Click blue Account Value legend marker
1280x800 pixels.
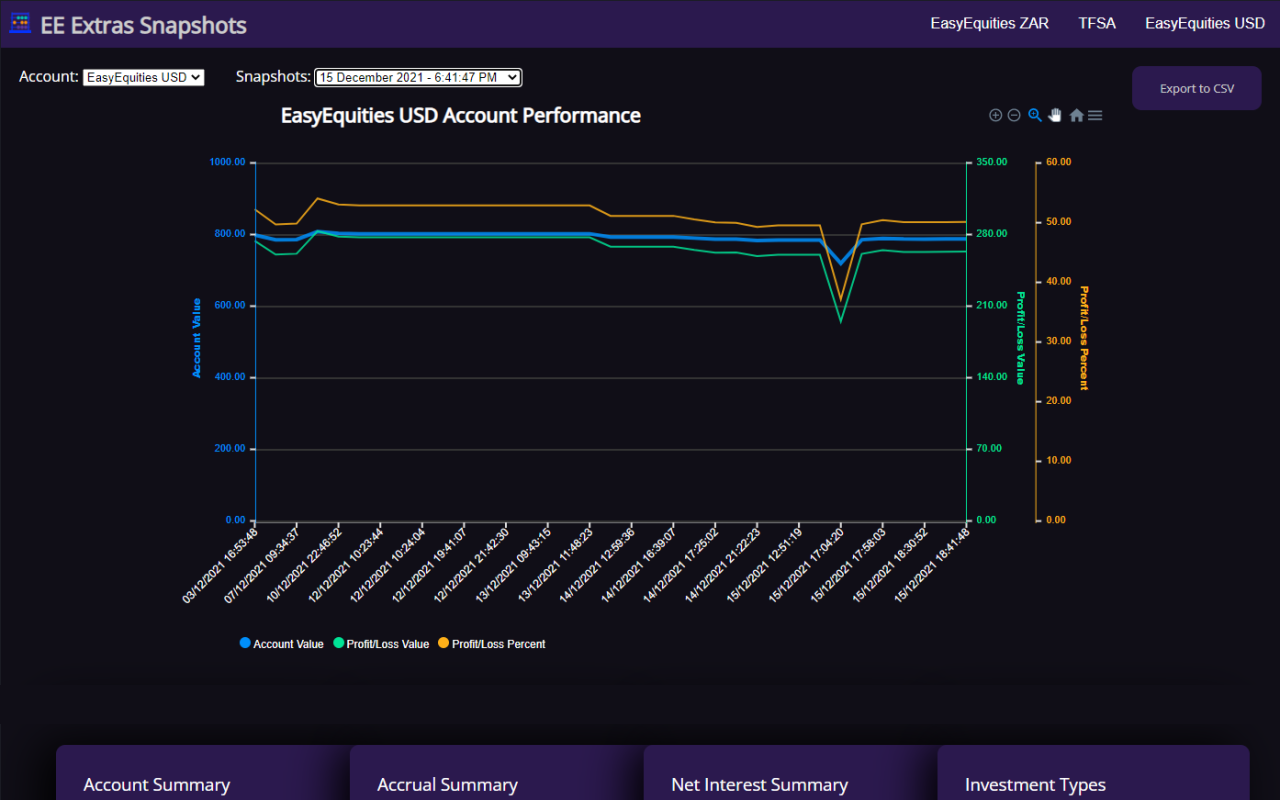pos(245,644)
